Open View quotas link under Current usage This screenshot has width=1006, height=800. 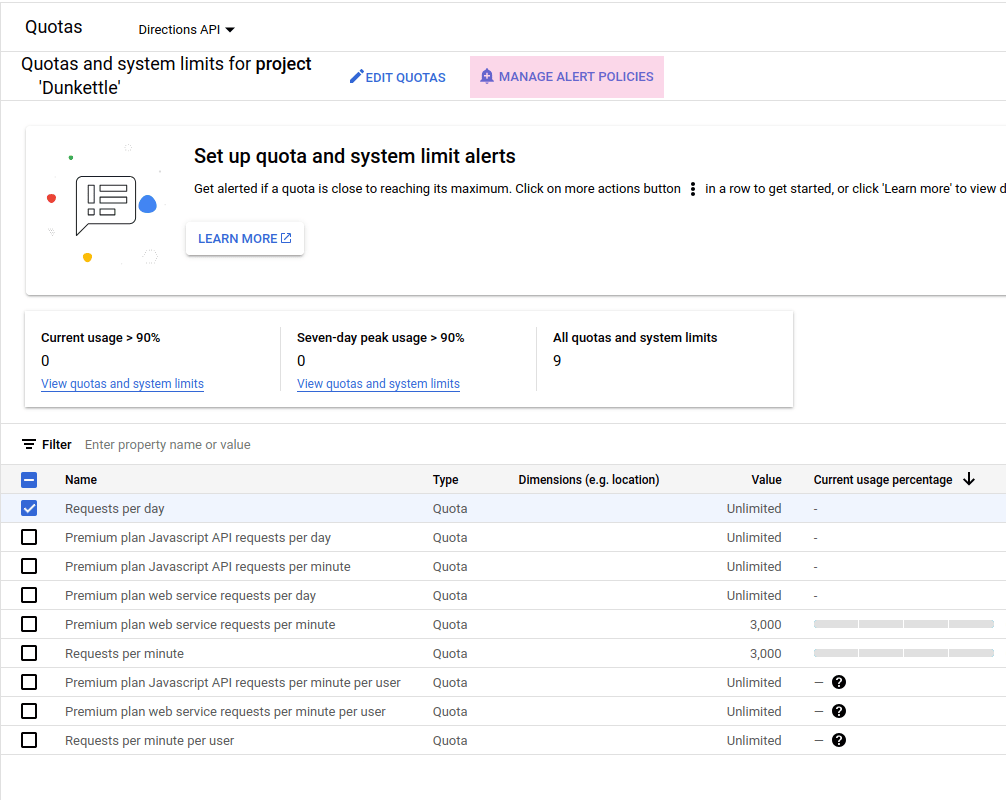[x=122, y=384]
